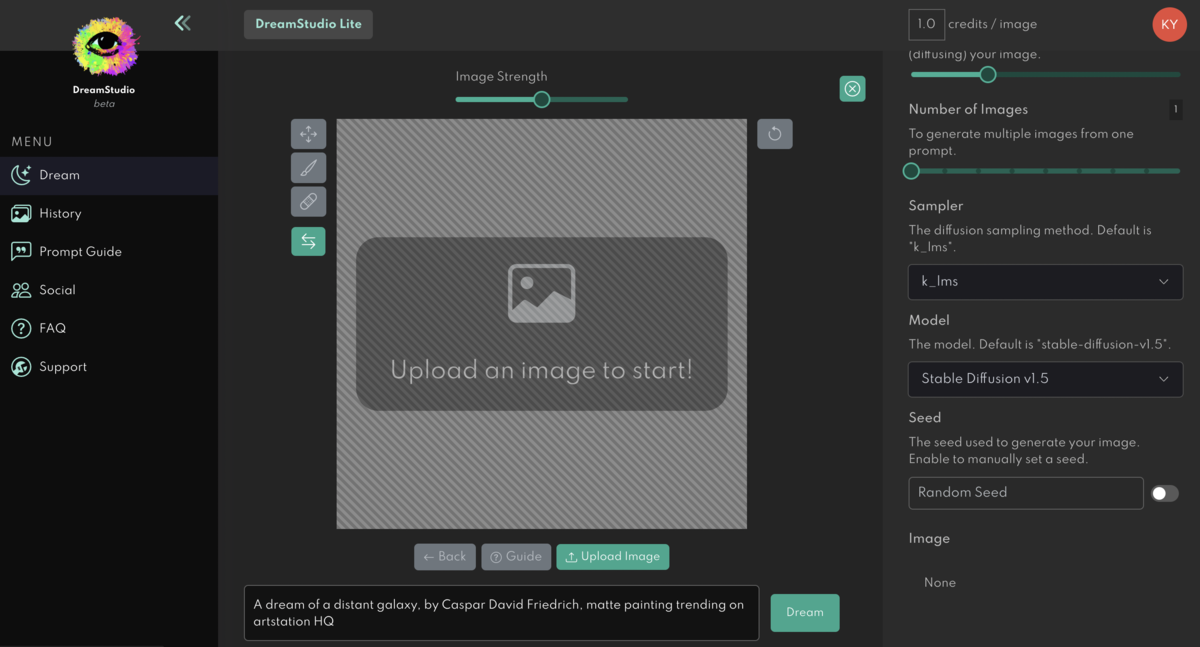Collapse the sidebar using the double chevron
This screenshot has height=647, width=1200.
[x=182, y=22]
